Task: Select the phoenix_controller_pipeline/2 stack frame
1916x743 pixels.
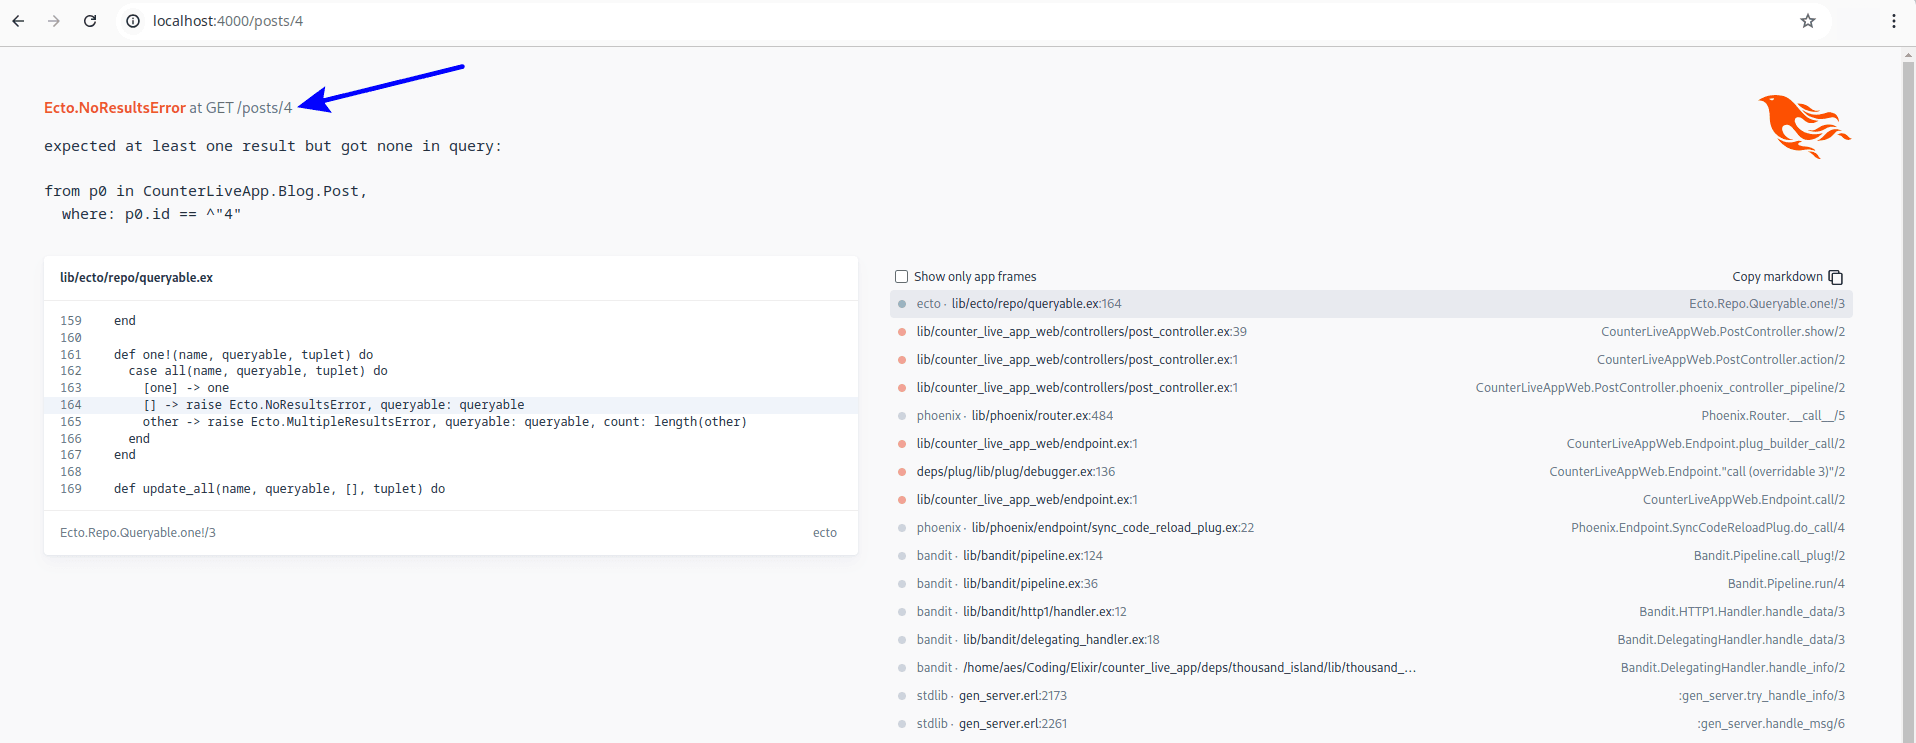Action: pos(1371,388)
